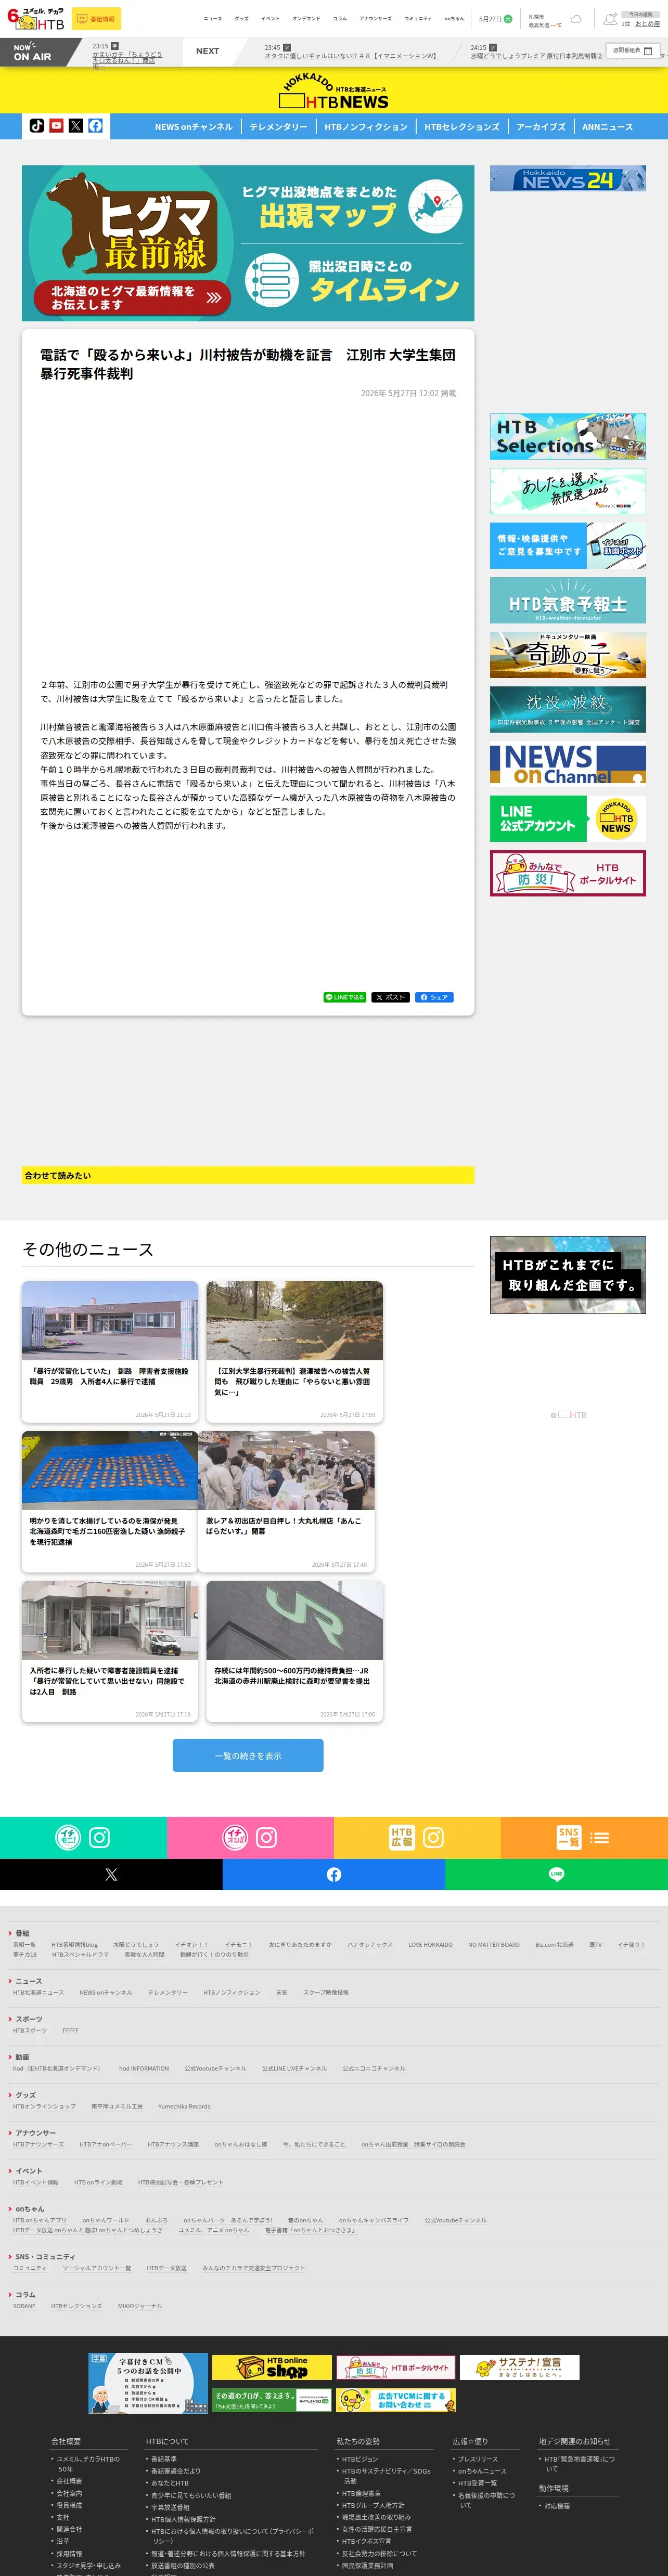Click the X icon on the black bar
The height and width of the screenshot is (2576, 668).
click(111, 1874)
